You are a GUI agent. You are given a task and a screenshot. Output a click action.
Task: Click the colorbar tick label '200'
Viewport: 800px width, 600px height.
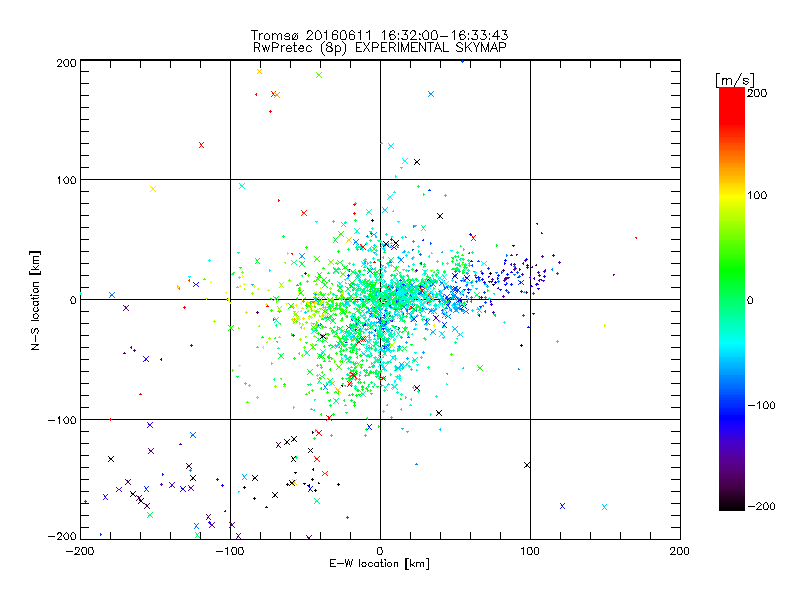[757, 93]
